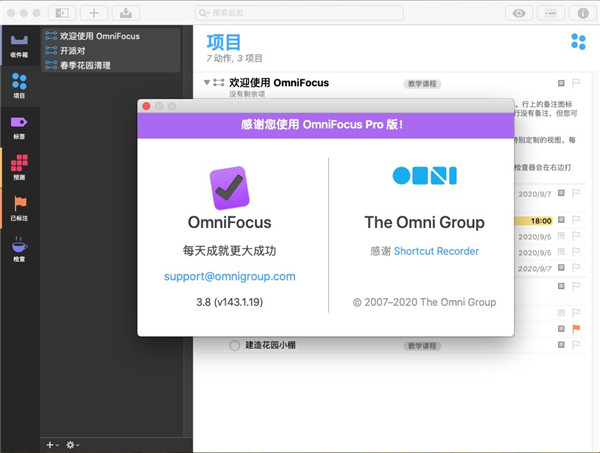Select 开派对 project in sidebar list

111,51
